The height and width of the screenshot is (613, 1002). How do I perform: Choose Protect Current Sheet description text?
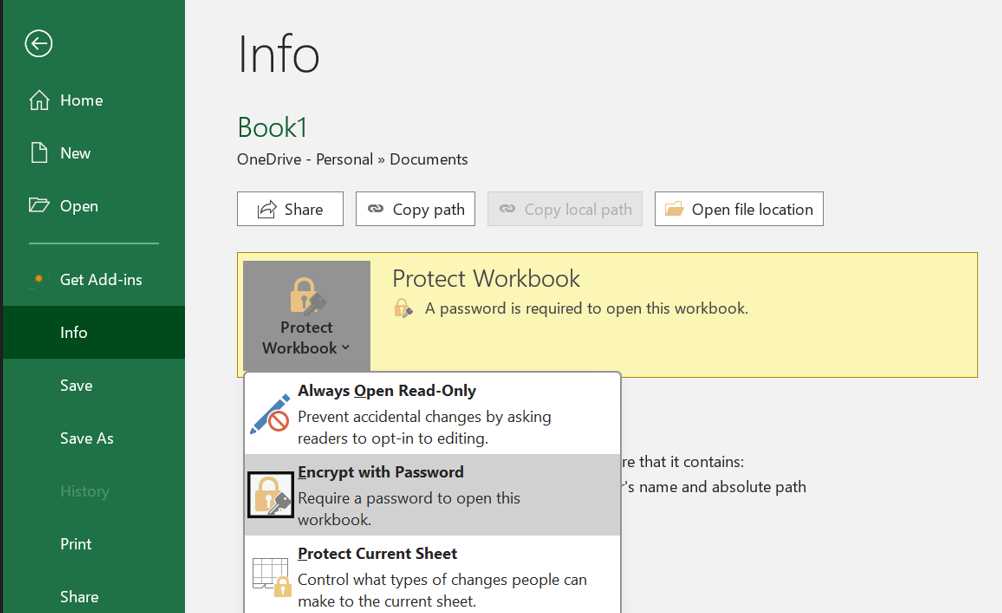442,589
